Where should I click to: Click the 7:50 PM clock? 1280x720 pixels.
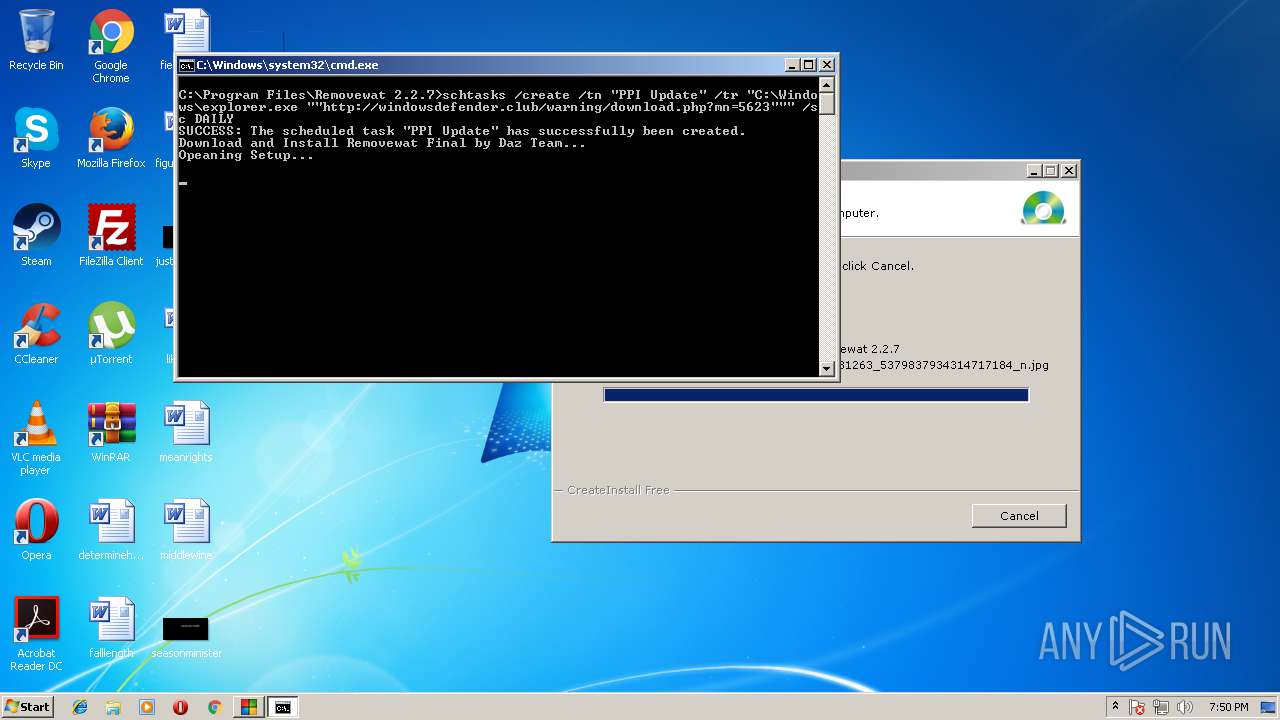point(1228,707)
